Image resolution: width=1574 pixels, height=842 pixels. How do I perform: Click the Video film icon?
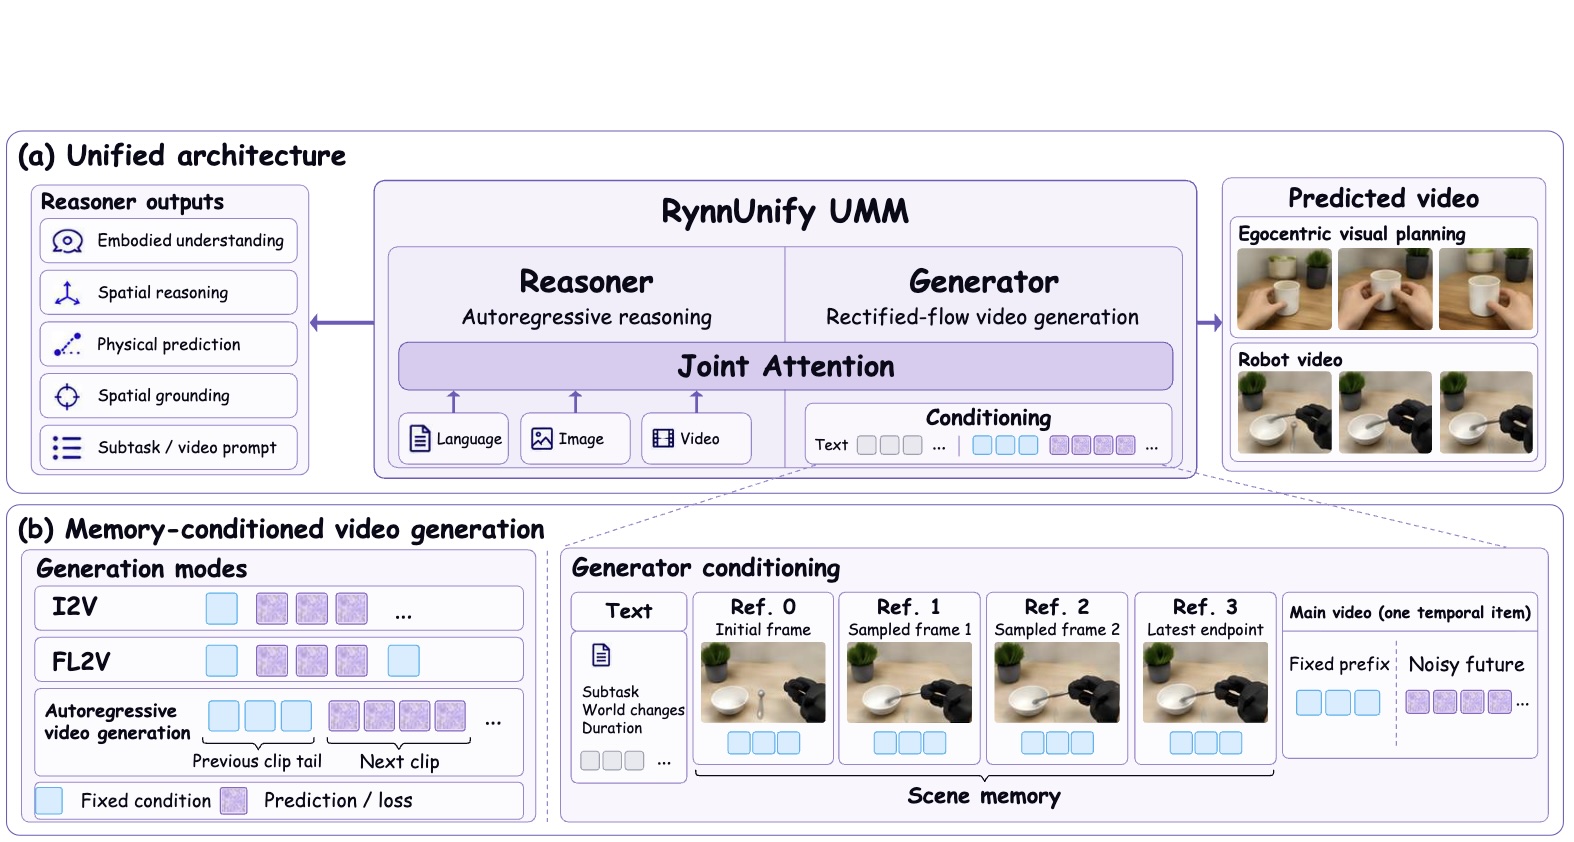(663, 439)
